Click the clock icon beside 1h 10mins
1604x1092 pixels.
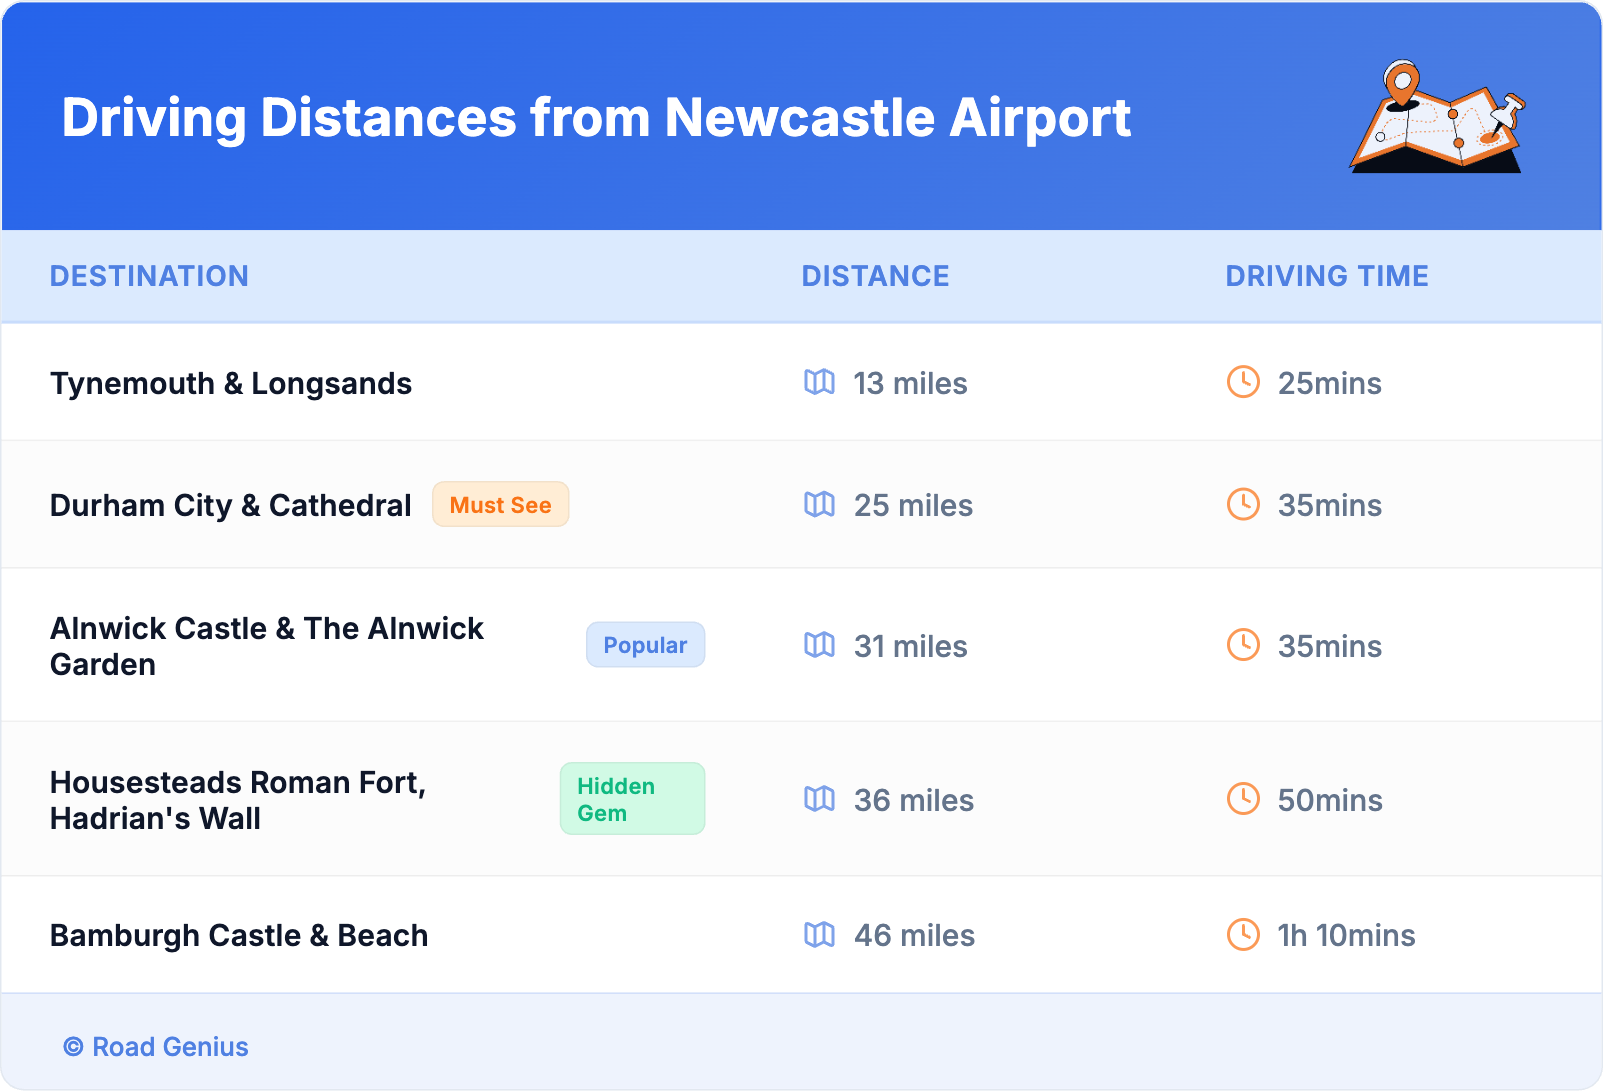(x=1243, y=934)
